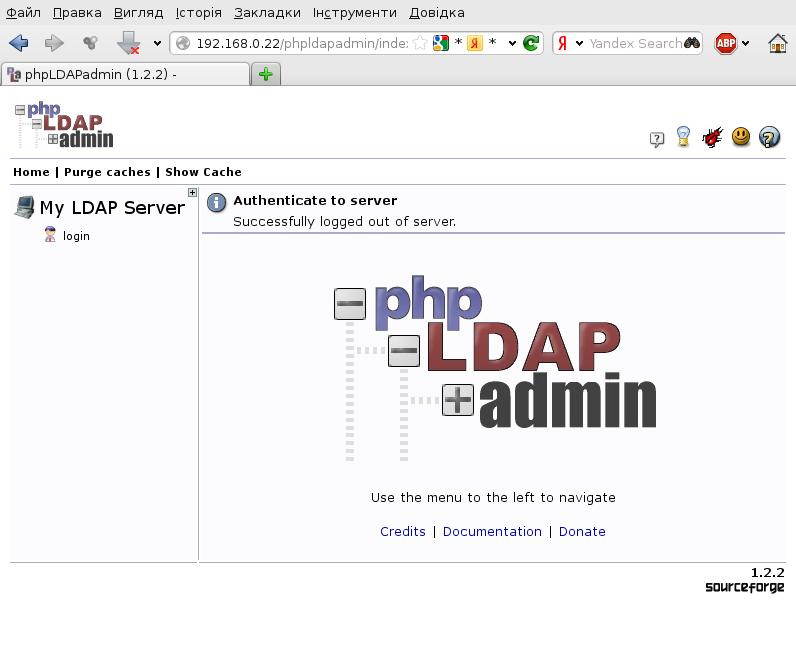Click the blue help question mark icon
796x668 pixels.
tap(769, 137)
